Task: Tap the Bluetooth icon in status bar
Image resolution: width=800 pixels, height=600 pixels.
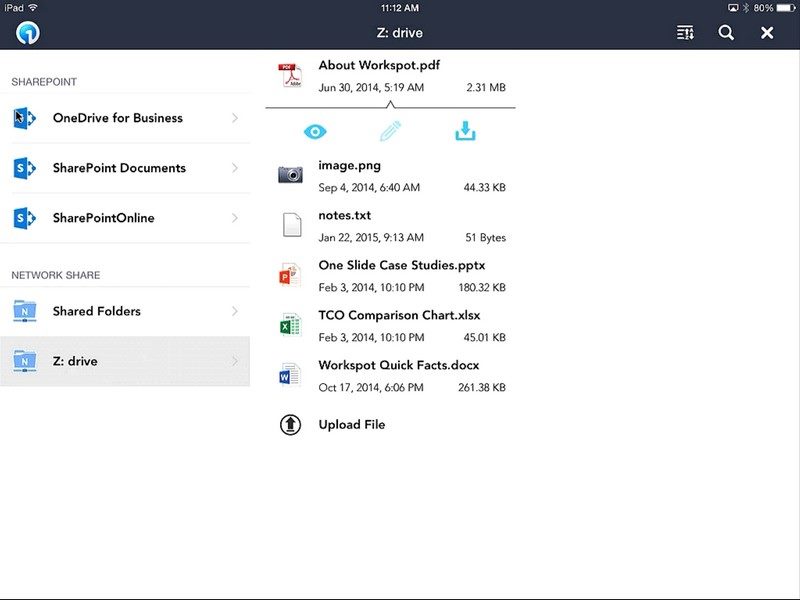Action: pyautogui.click(x=745, y=8)
